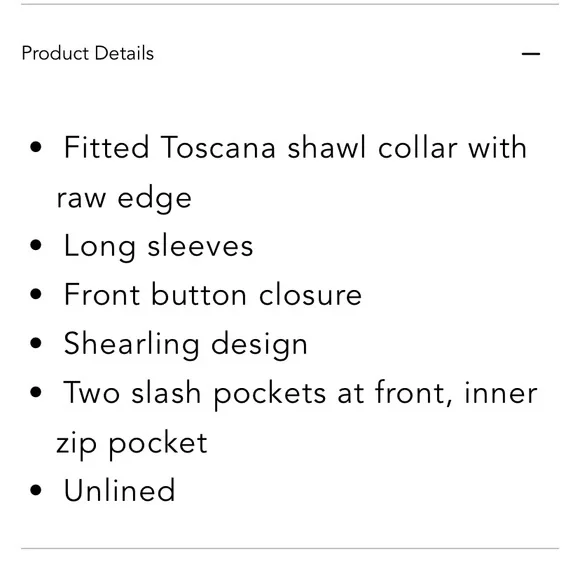Viewport: 580px width, 580px height.
Task: Click the top divider line
Action: pyautogui.click(x=290, y=4)
